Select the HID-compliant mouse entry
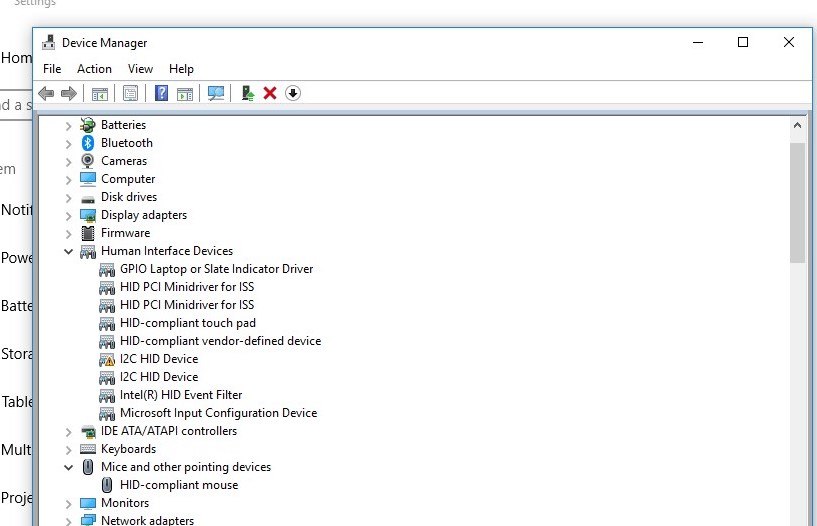The width and height of the screenshot is (817, 526). click(178, 485)
